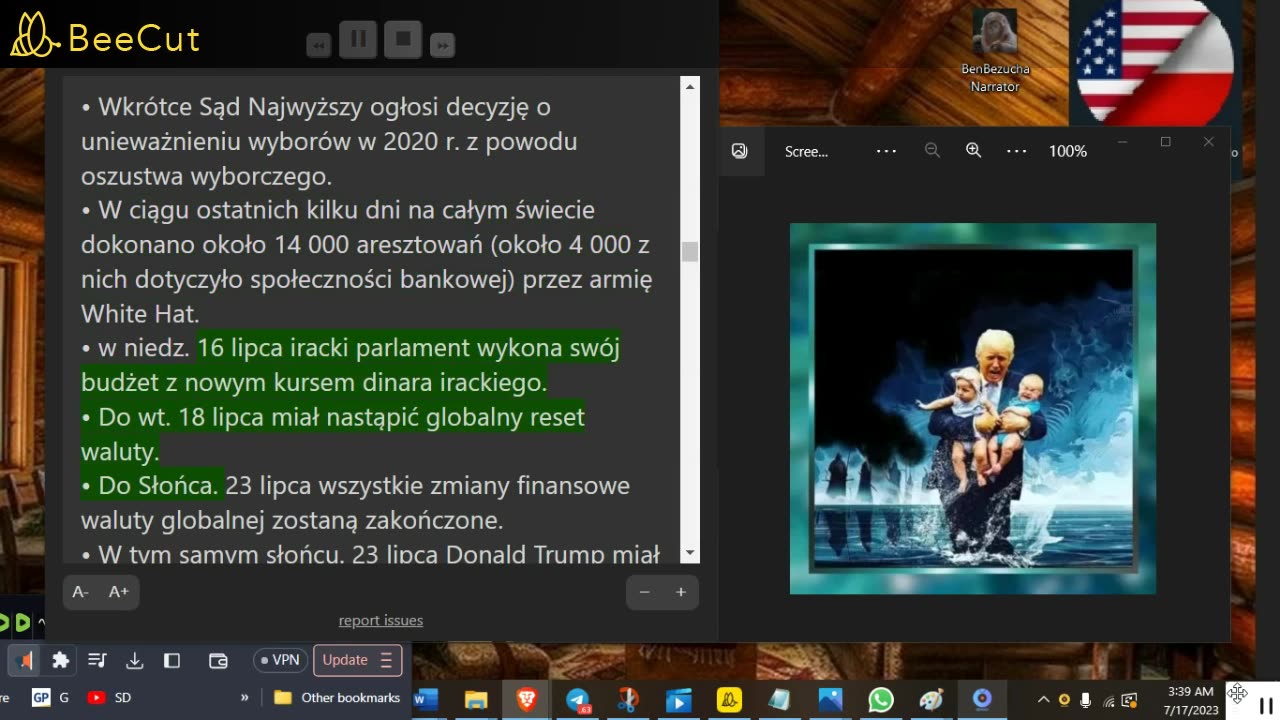Click the yellow circular system tray icon
This screenshot has height=720, width=1280.
[1064, 700]
